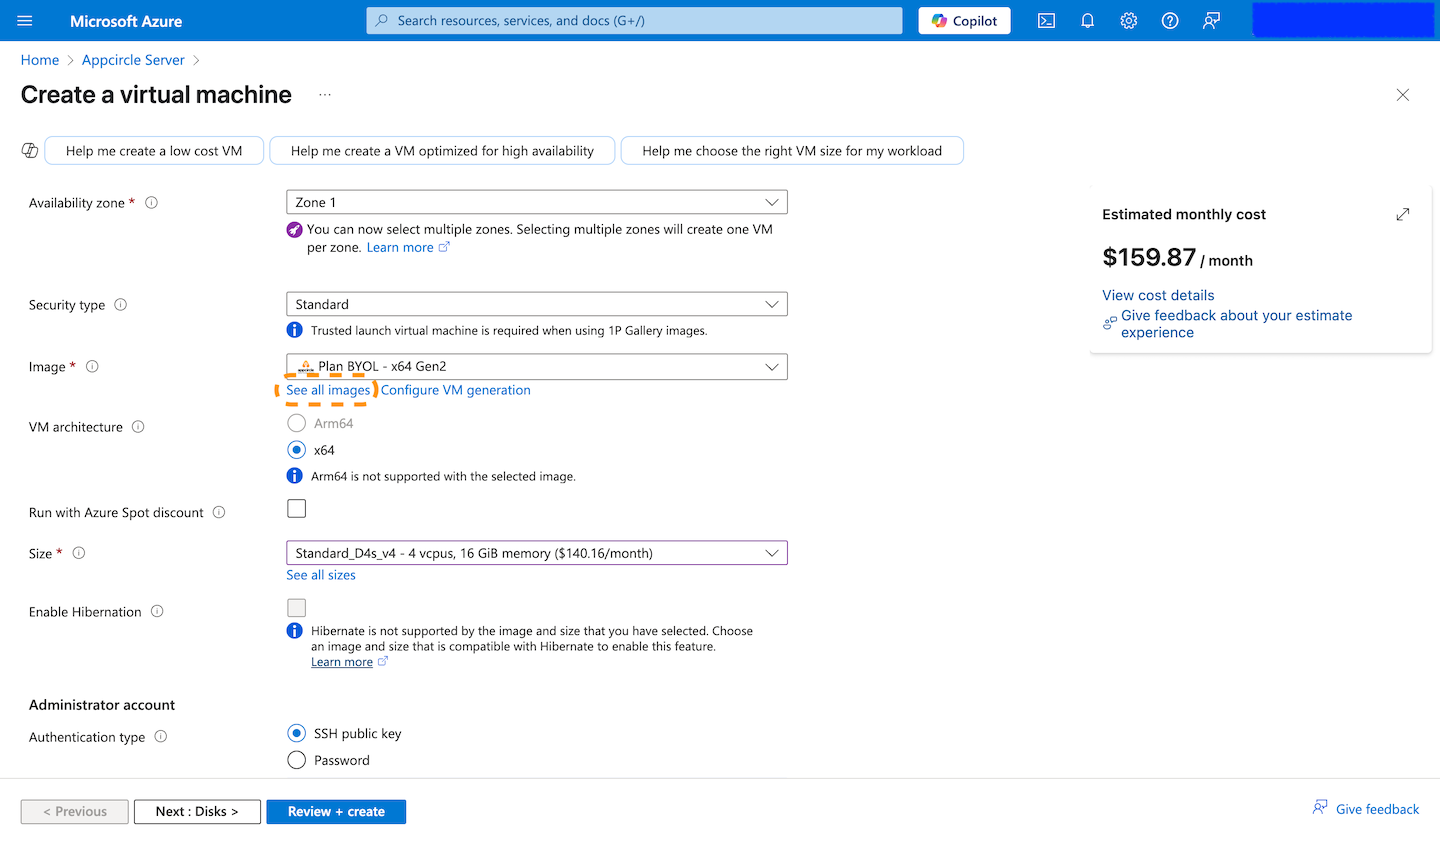
Task: Click the info icon beside Security type
Action: (x=121, y=305)
